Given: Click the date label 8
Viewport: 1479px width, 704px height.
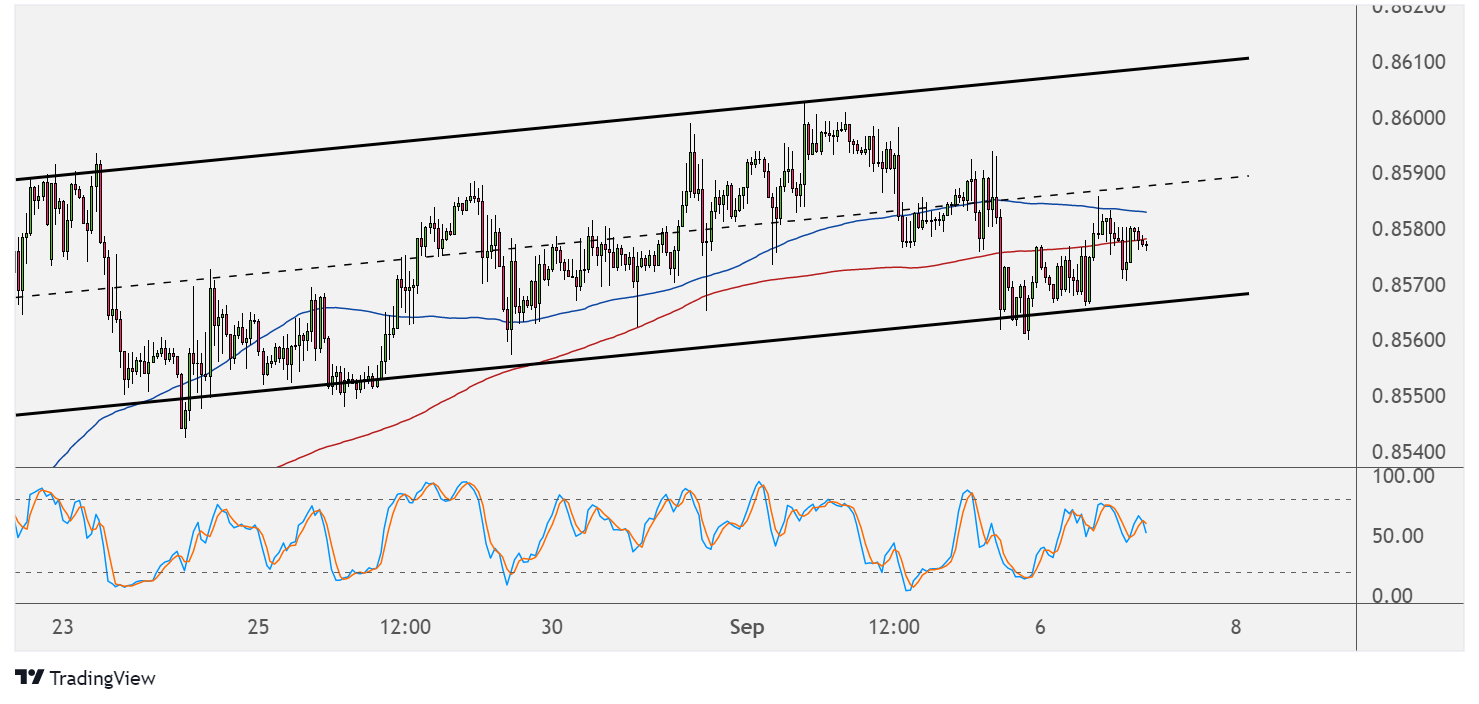Looking at the screenshot, I should [x=1236, y=627].
